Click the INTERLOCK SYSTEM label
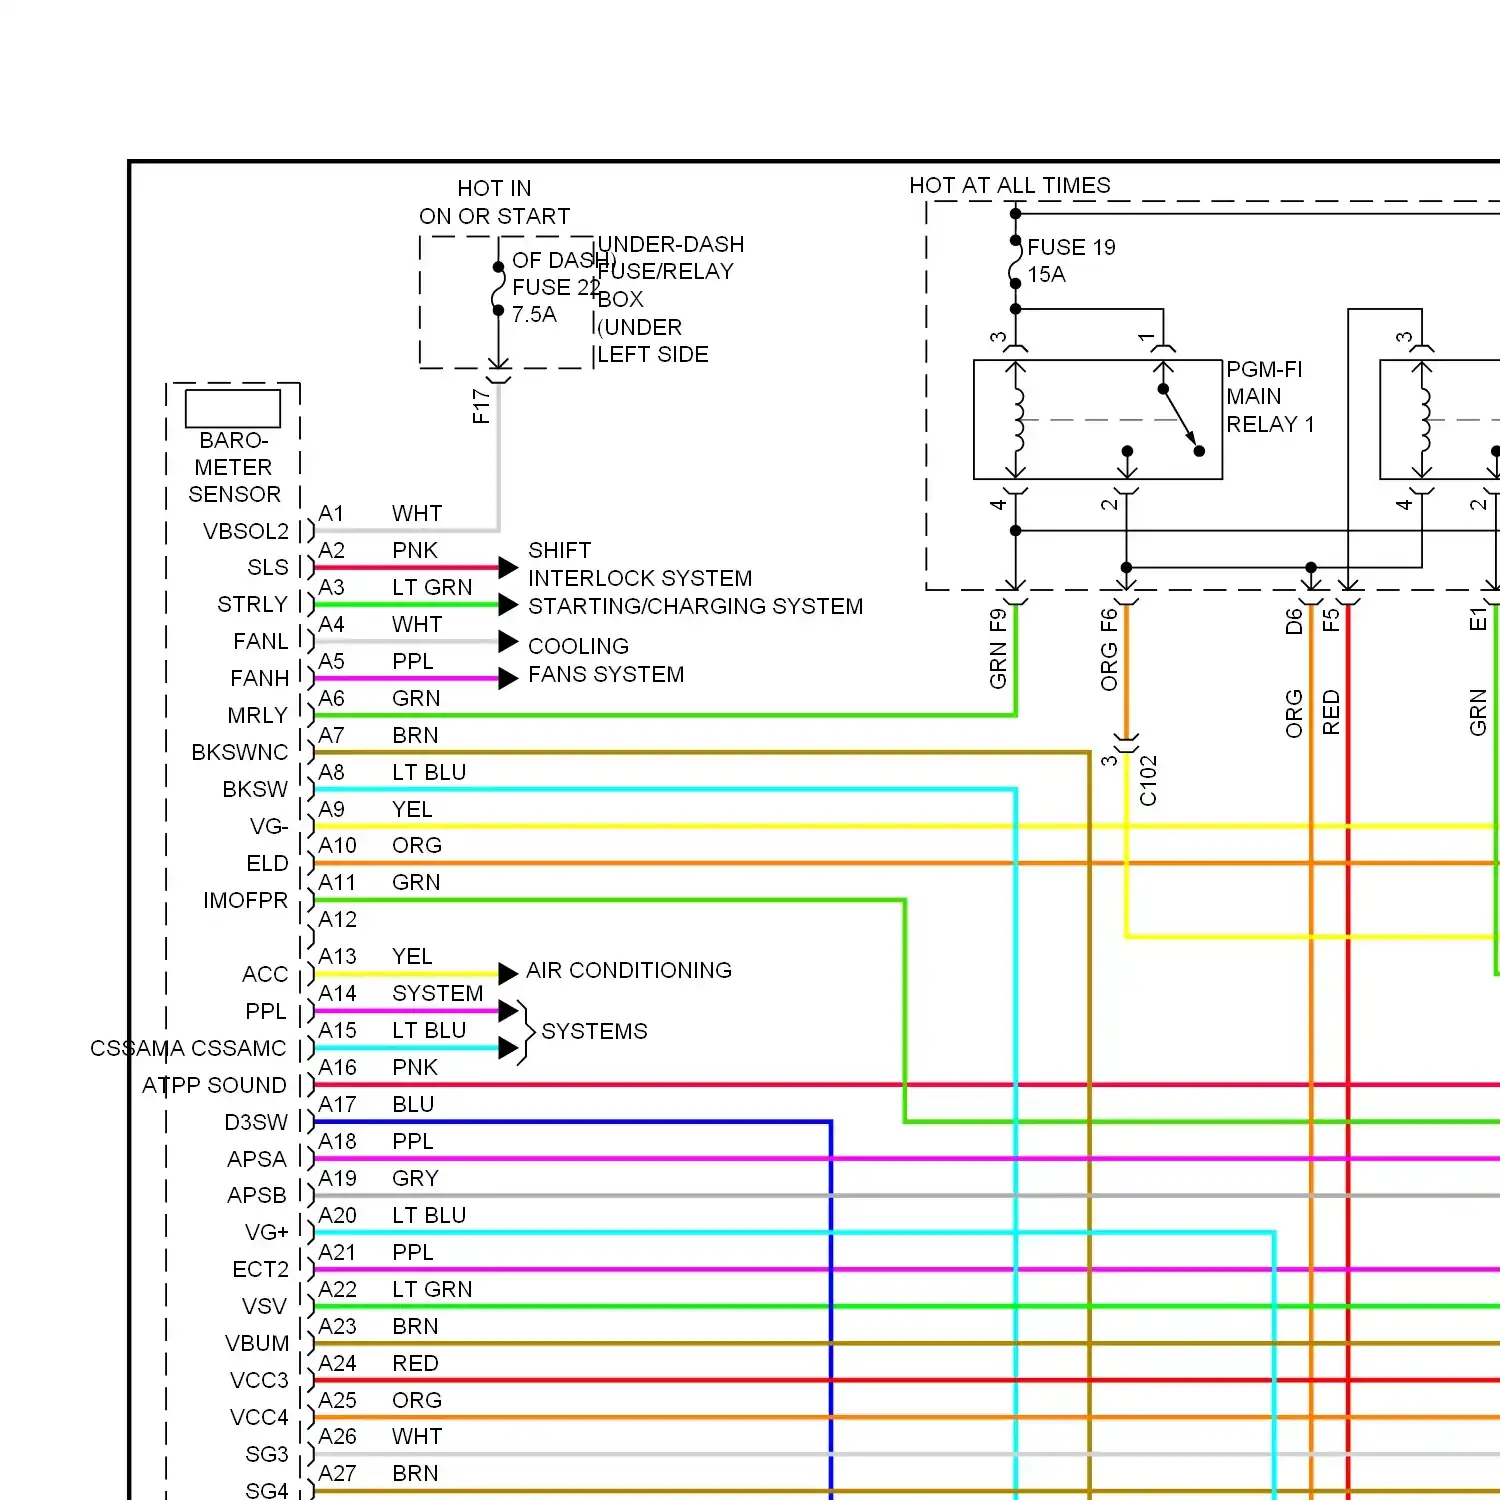 pyautogui.click(x=640, y=578)
